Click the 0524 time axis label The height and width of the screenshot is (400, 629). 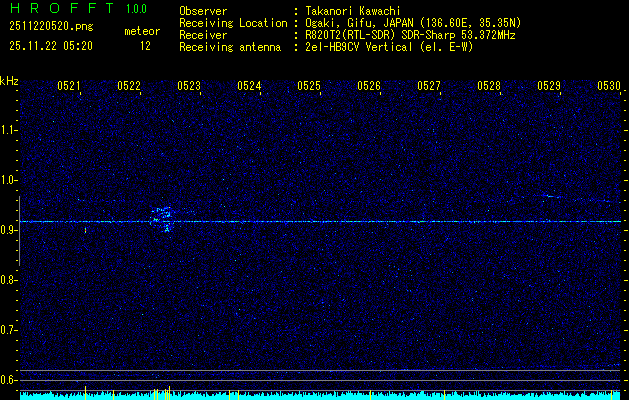[x=249, y=85]
